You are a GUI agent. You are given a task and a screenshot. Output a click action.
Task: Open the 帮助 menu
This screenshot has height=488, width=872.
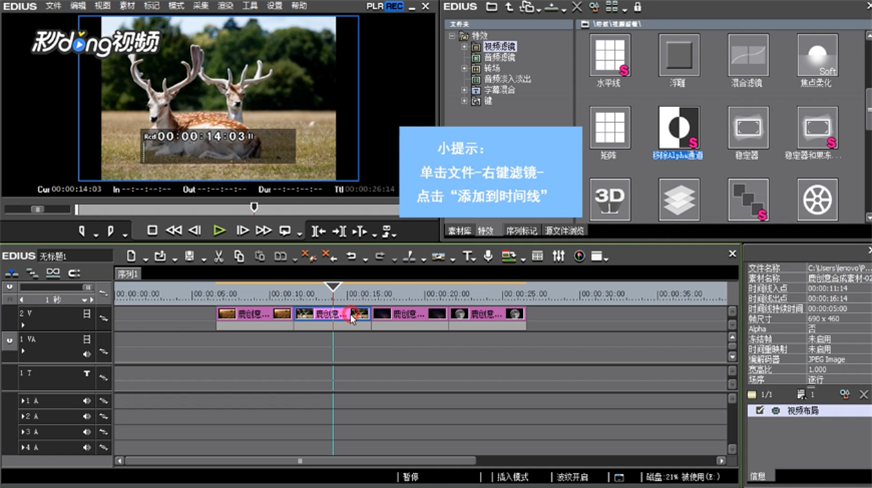click(x=299, y=6)
